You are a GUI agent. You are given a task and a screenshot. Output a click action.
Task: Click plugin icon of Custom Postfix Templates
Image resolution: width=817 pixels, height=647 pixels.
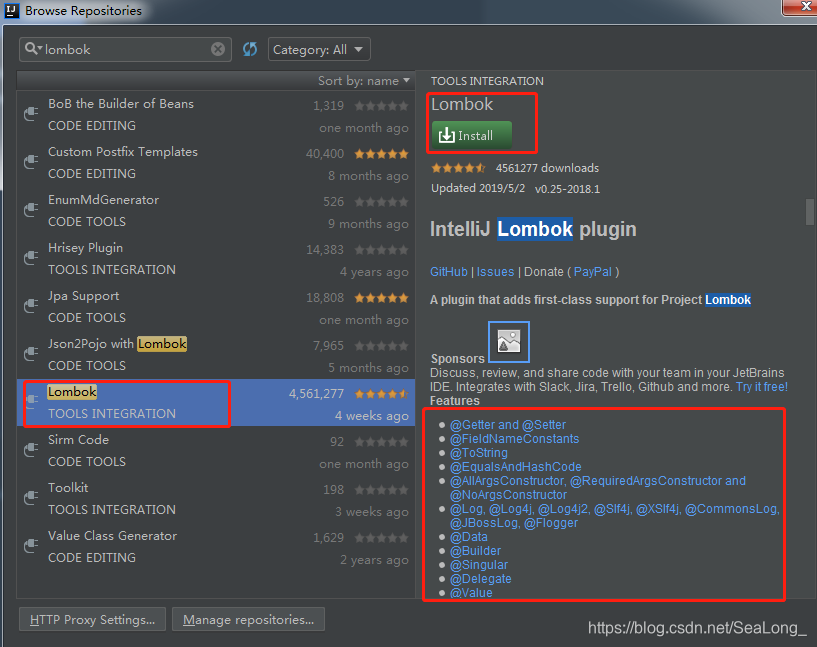pos(31,162)
